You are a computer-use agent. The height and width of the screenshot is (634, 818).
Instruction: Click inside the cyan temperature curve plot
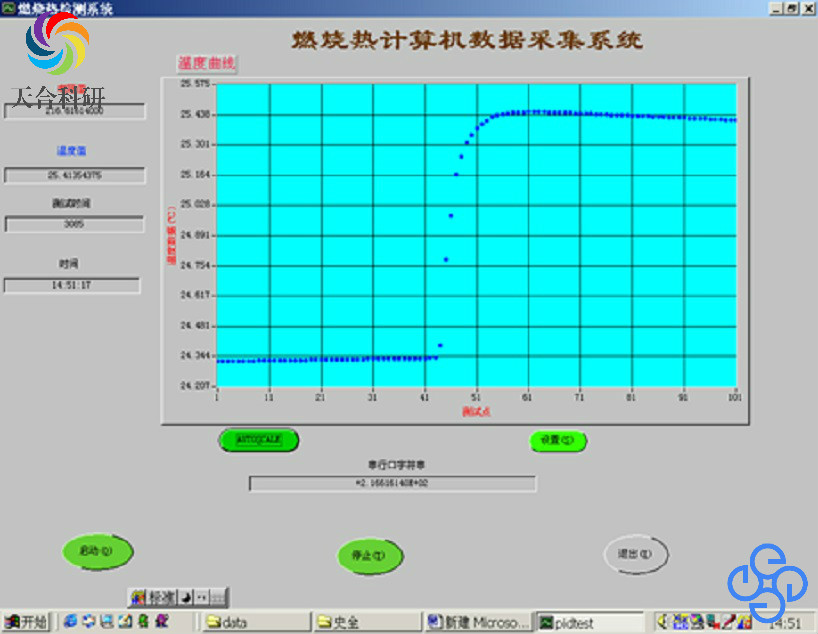[x=476, y=235]
